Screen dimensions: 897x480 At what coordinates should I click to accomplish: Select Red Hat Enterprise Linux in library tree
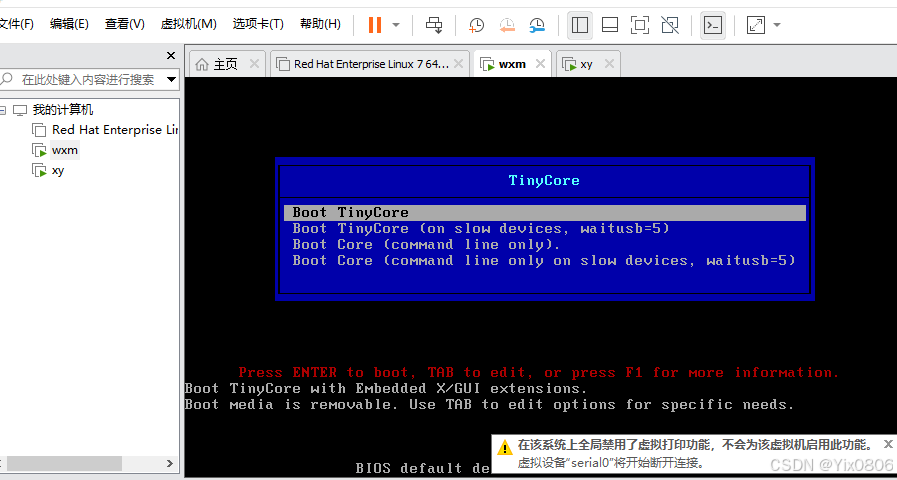pyautogui.click(x=115, y=130)
